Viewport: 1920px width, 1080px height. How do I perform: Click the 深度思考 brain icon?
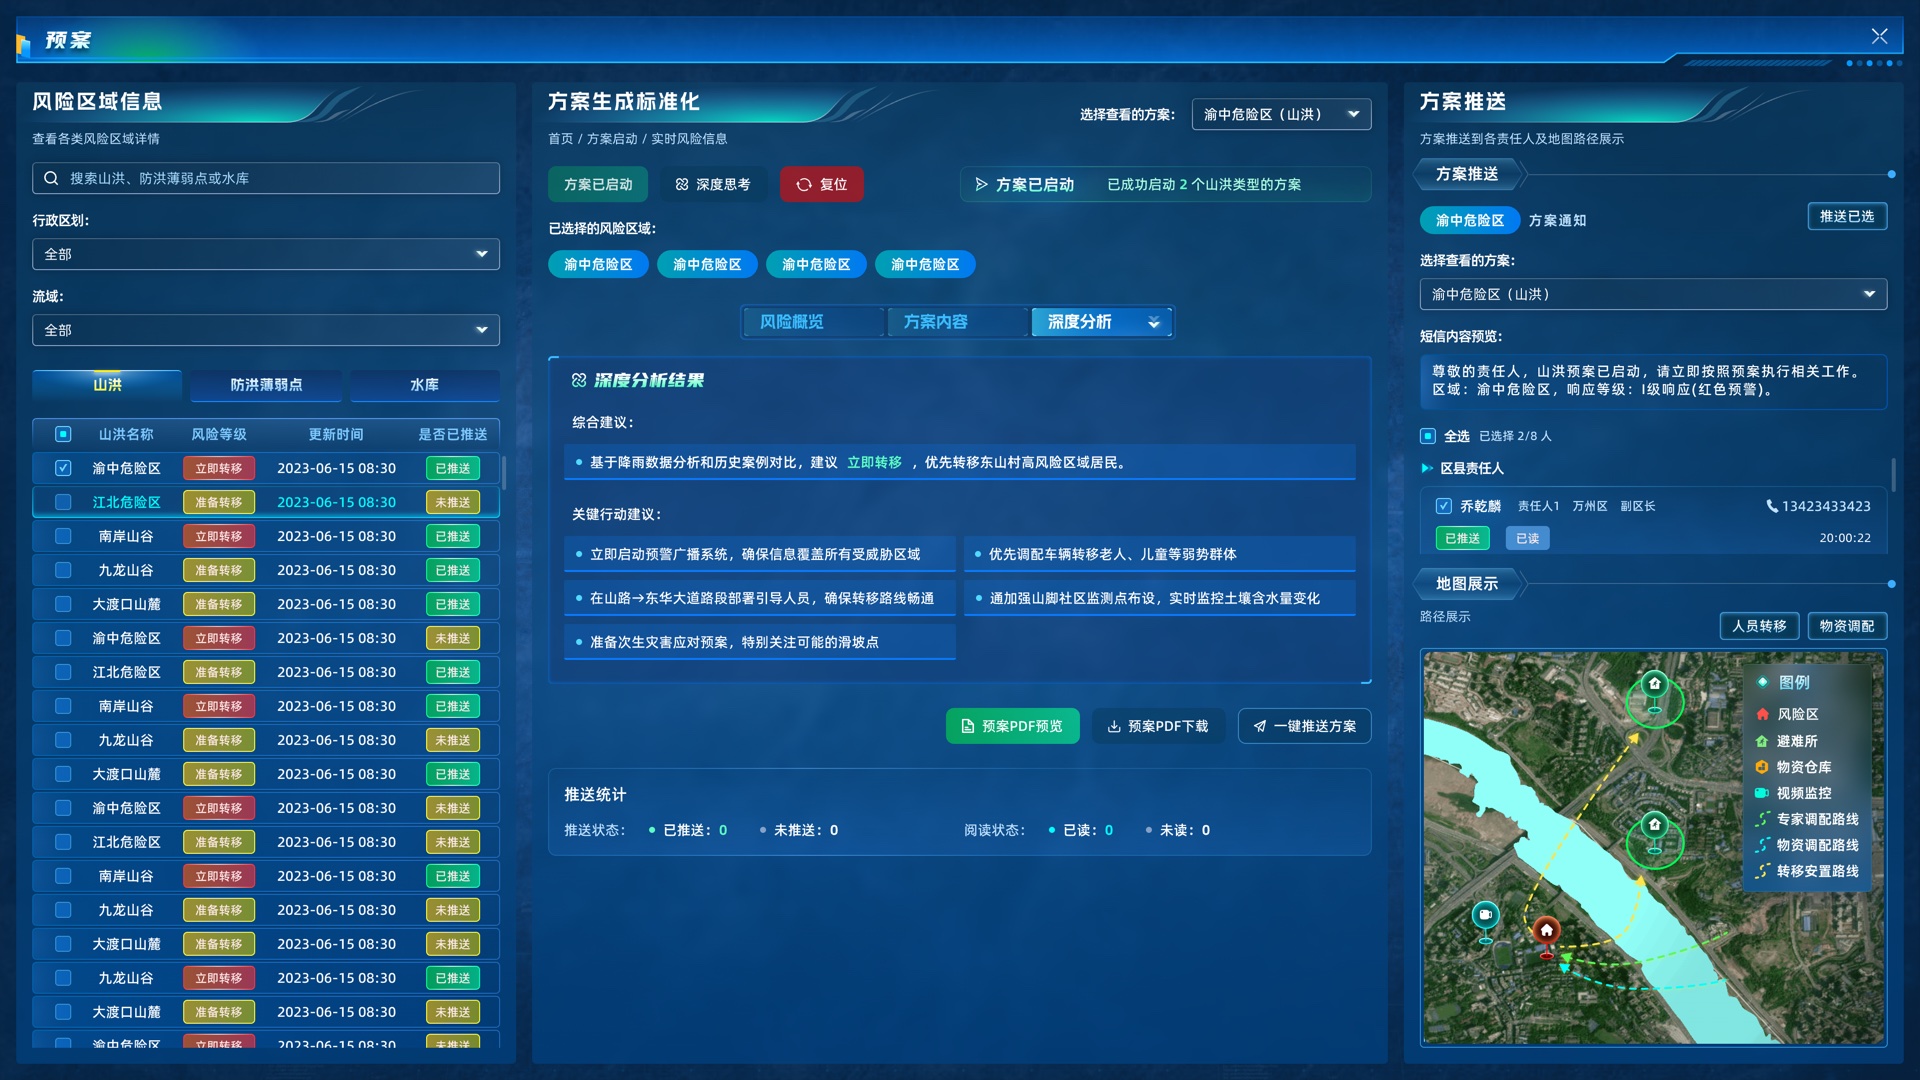[682, 184]
